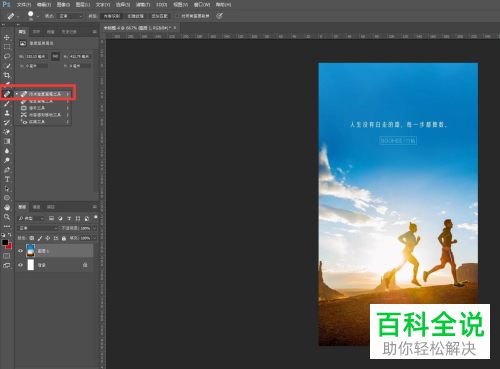This screenshot has height=369, width=500.
Task: Select the Horizontal Type tool
Action: click(x=7, y=179)
